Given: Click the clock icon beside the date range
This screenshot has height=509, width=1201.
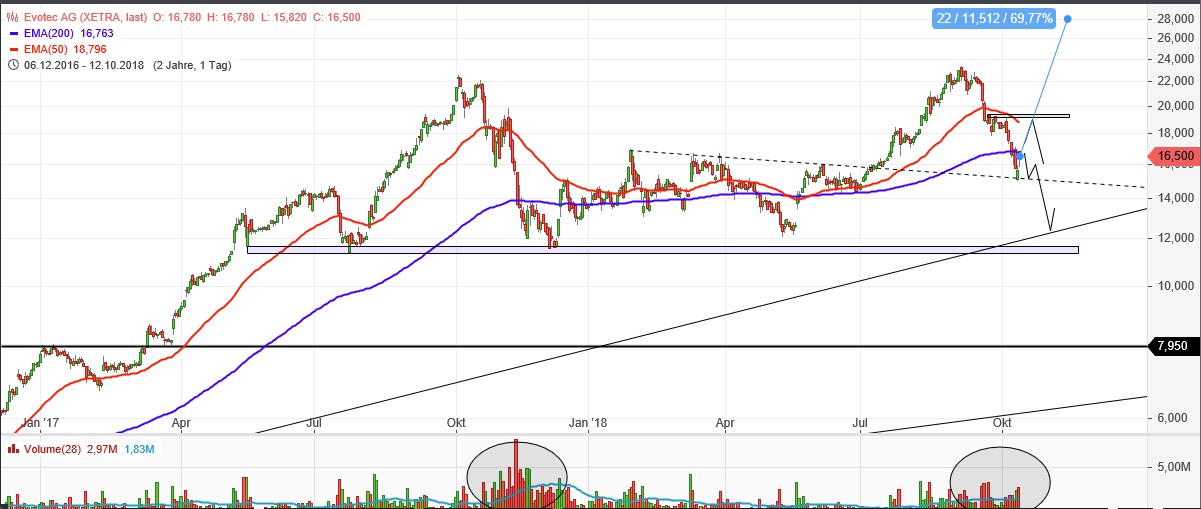Looking at the screenshot, I should [x=12, y=65].
